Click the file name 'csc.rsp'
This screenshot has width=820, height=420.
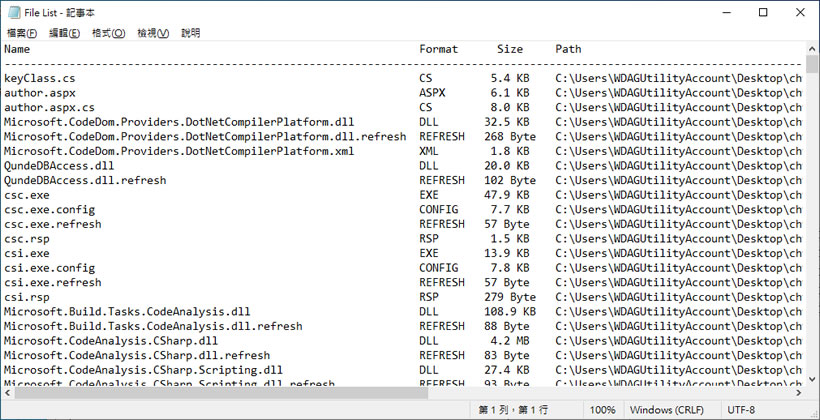pyautogui.click(x=27, y=239)
